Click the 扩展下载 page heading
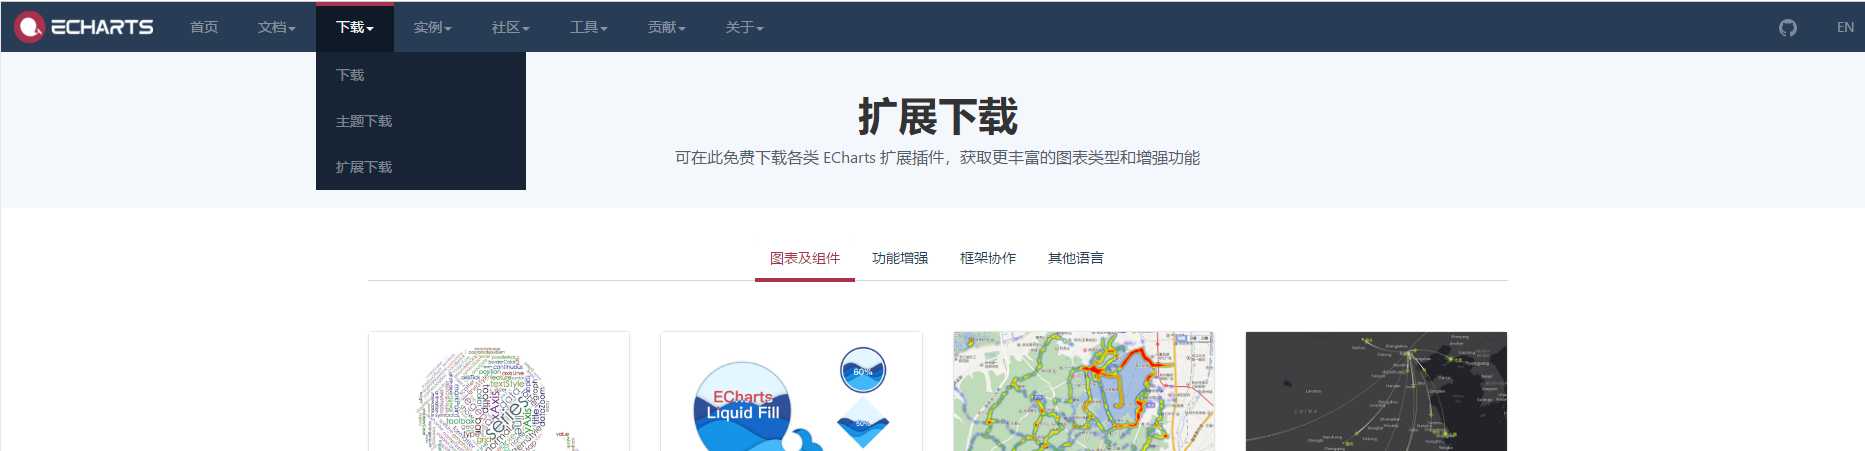The height and width of the screenshot is (451, 1865). 938,116
